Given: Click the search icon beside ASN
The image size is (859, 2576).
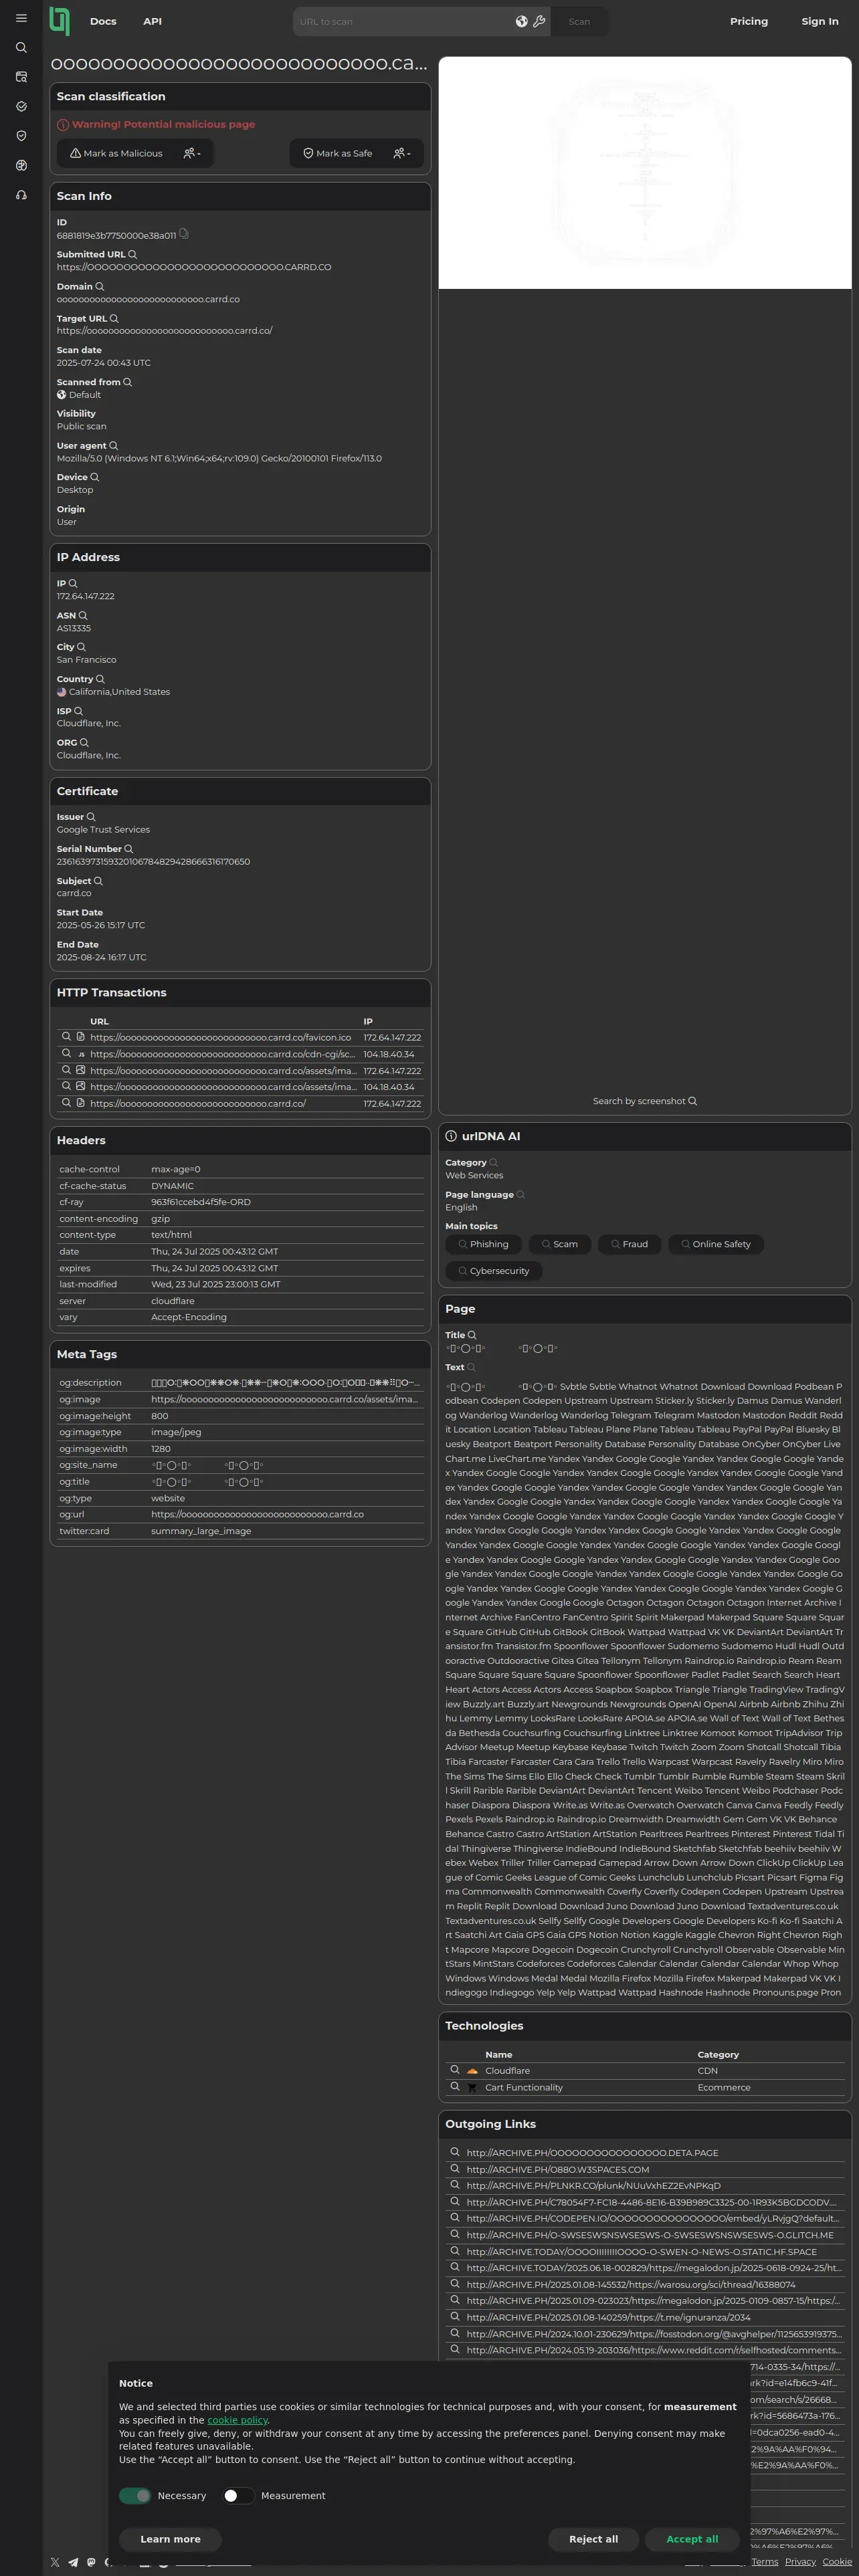Looking at the screenshot, I should 83,615.
